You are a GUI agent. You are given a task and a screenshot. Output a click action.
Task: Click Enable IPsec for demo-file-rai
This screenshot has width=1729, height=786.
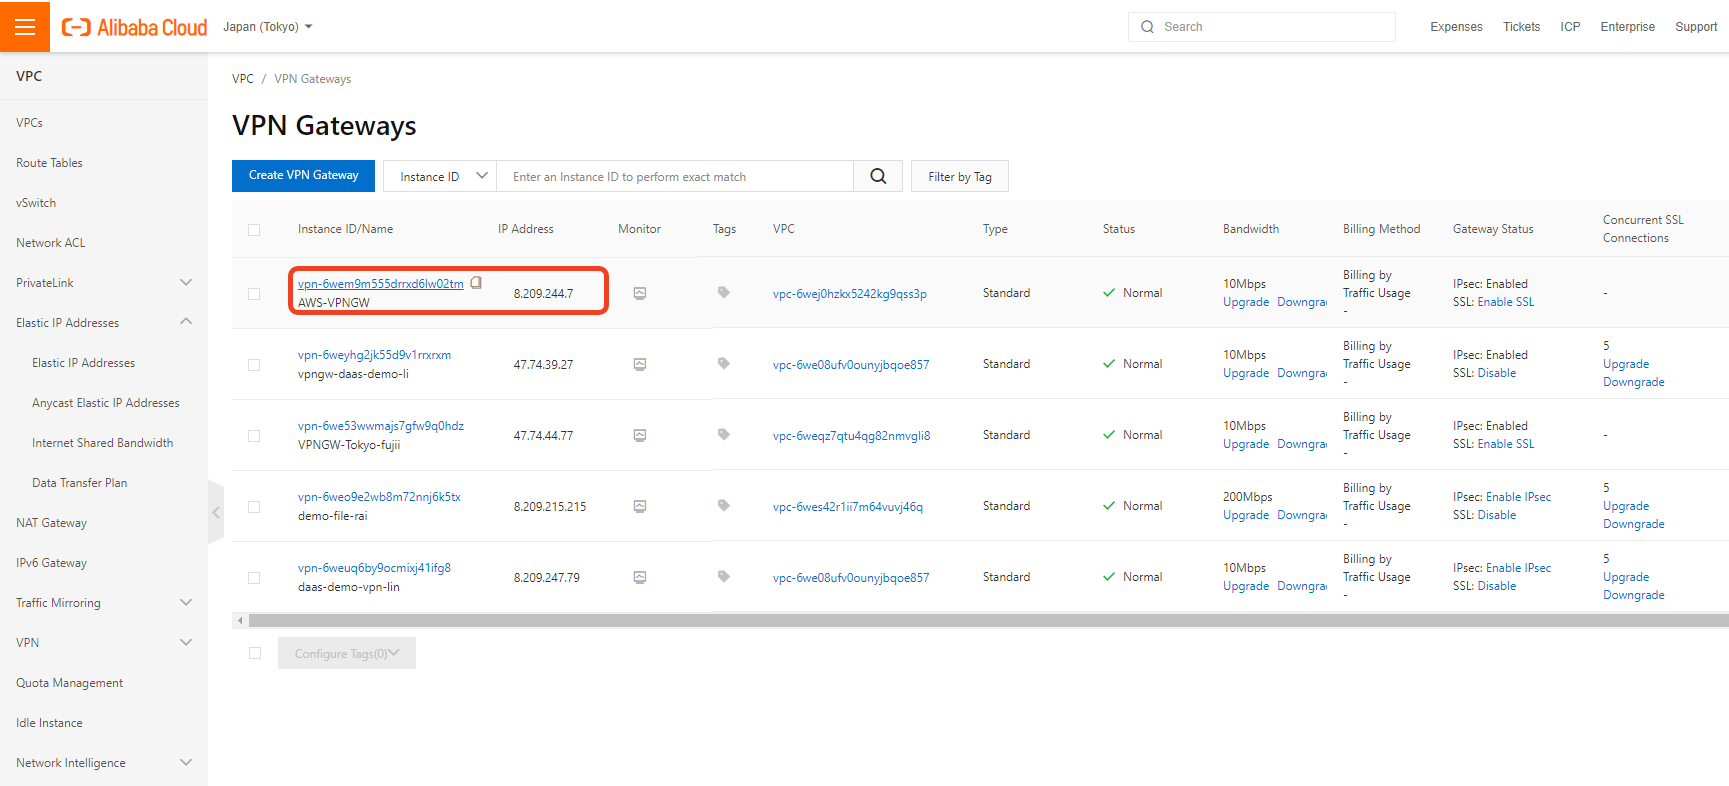(1518, 497)
